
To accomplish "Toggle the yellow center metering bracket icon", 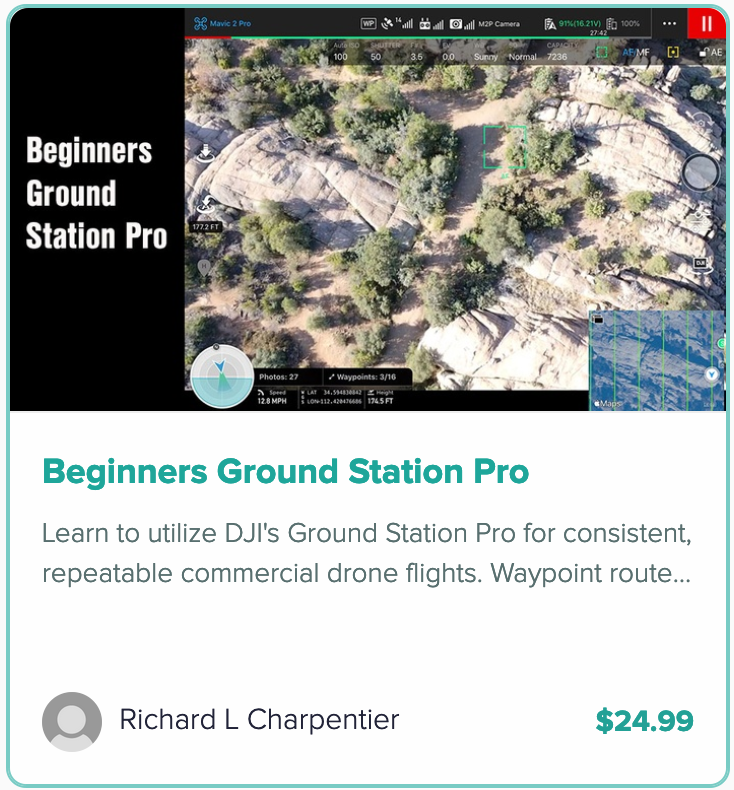I will 673,52.
